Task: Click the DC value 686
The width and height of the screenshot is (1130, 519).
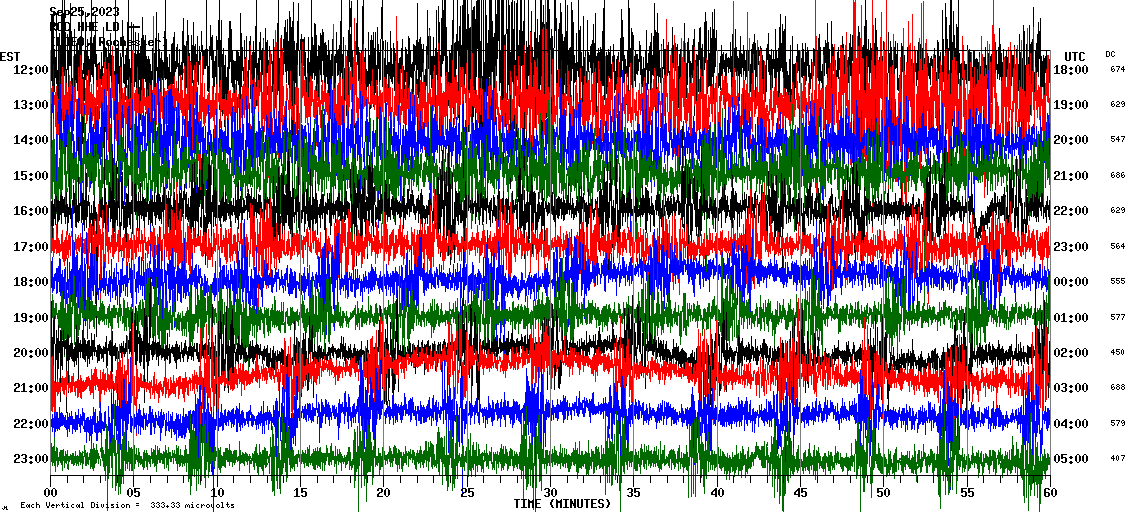Action: click(x=1118, y=175)
